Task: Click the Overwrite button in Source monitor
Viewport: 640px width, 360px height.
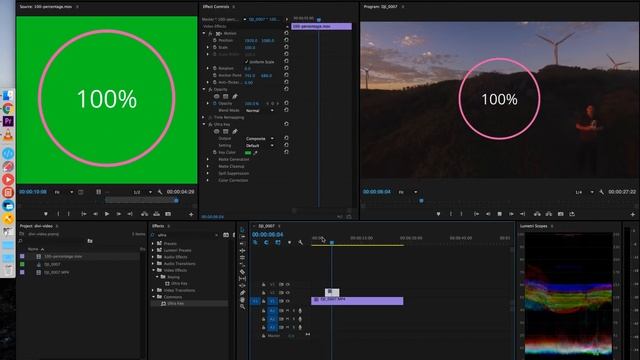Action: pos(156,214)
